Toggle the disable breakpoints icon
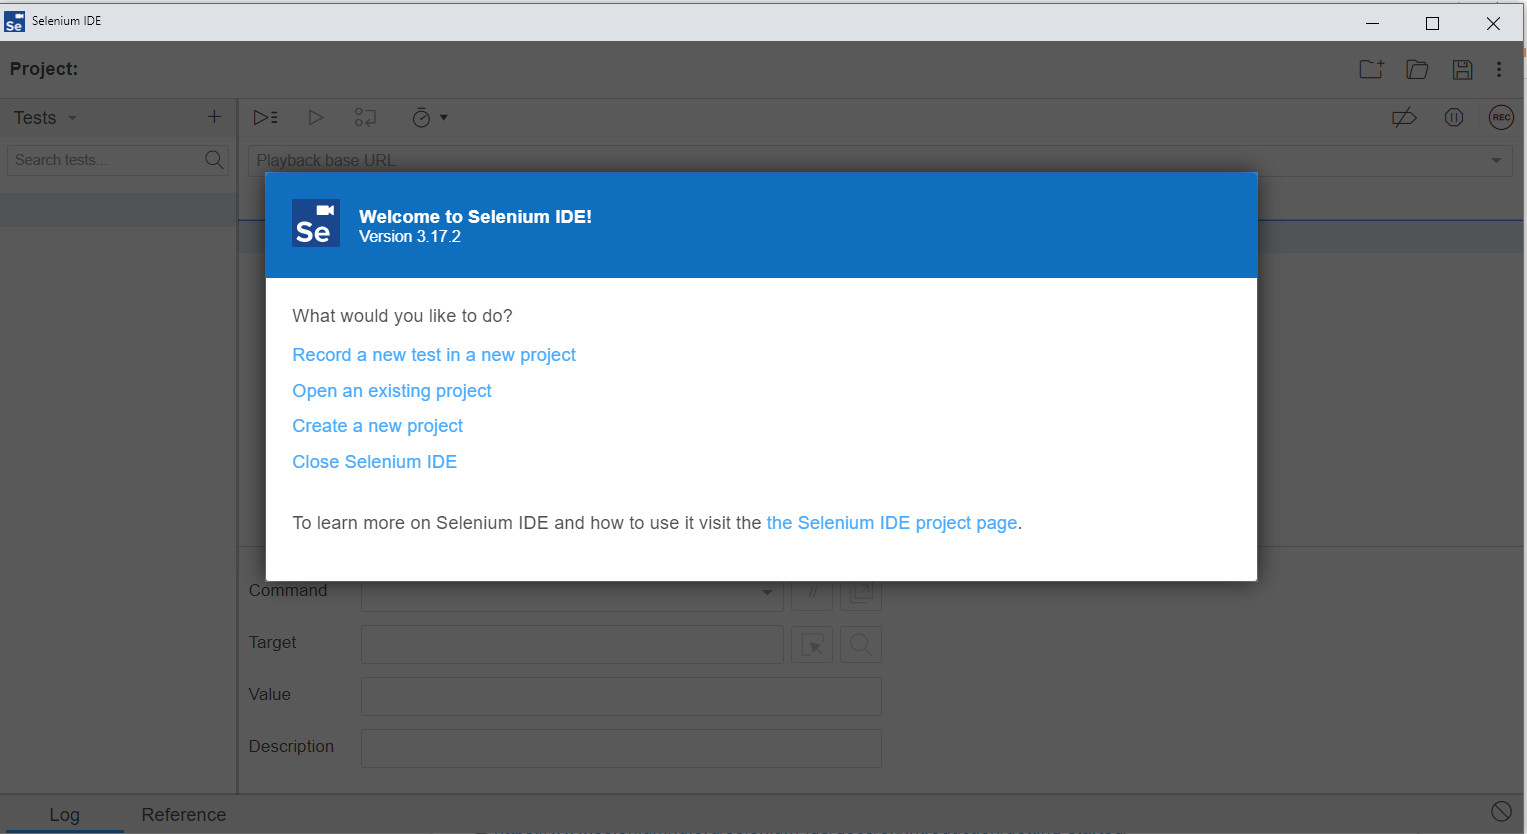Image resolution: width=1527 pixels, height=834 pixels. [1404, 118]
